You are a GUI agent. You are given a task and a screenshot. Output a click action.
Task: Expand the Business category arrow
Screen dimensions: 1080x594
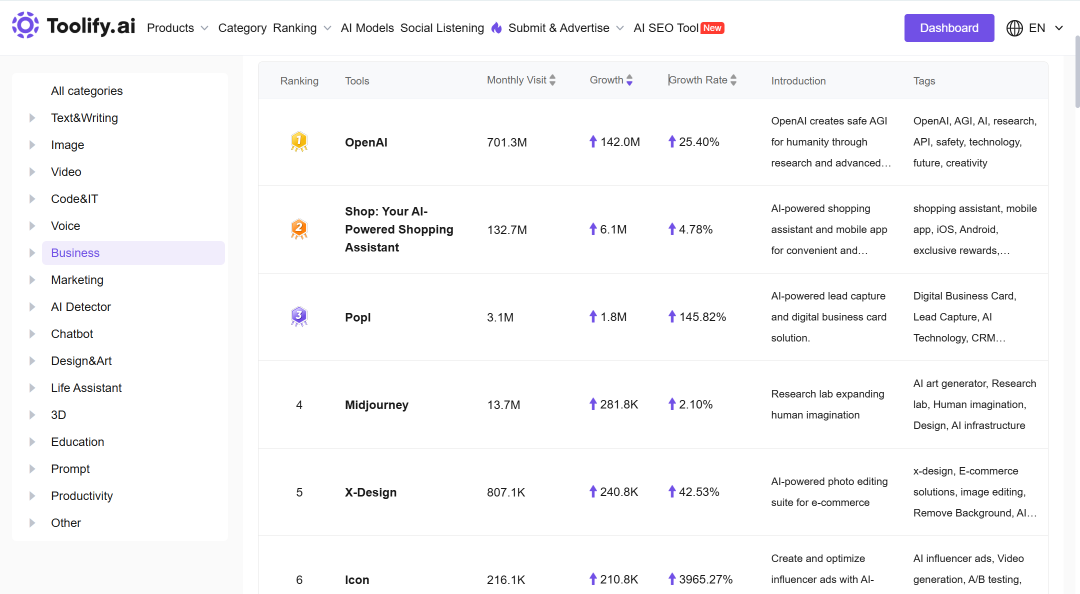pos(32,253)
